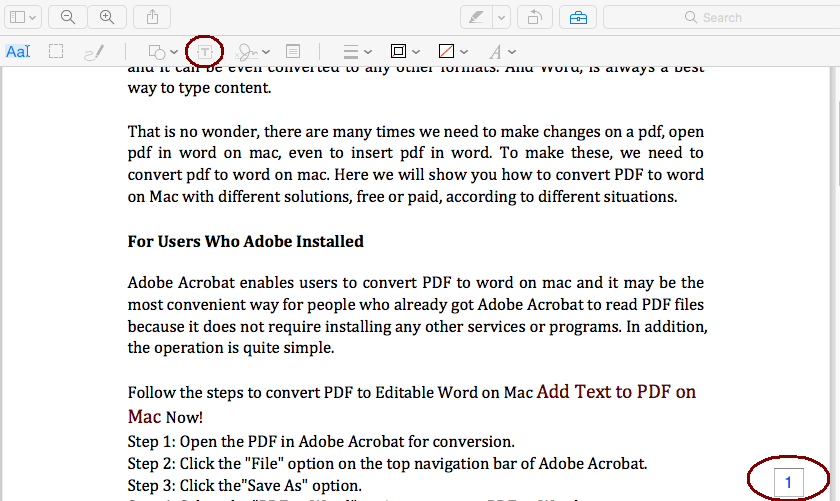
Task: Open the Border Color dropdown
Action: [404, 51]
